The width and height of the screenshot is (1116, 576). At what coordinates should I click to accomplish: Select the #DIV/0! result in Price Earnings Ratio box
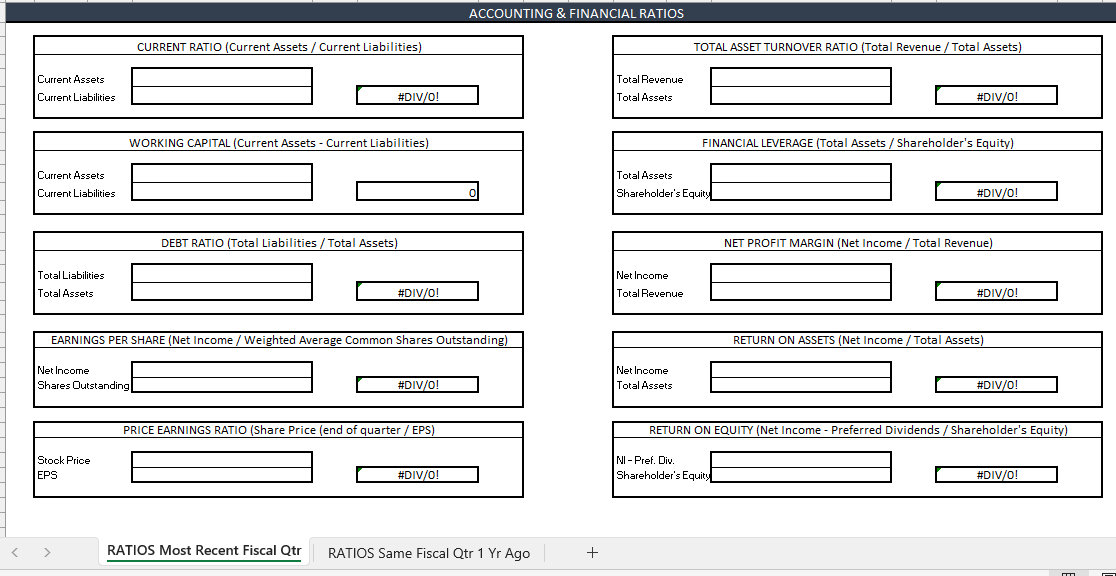click(x=417, y=475)
